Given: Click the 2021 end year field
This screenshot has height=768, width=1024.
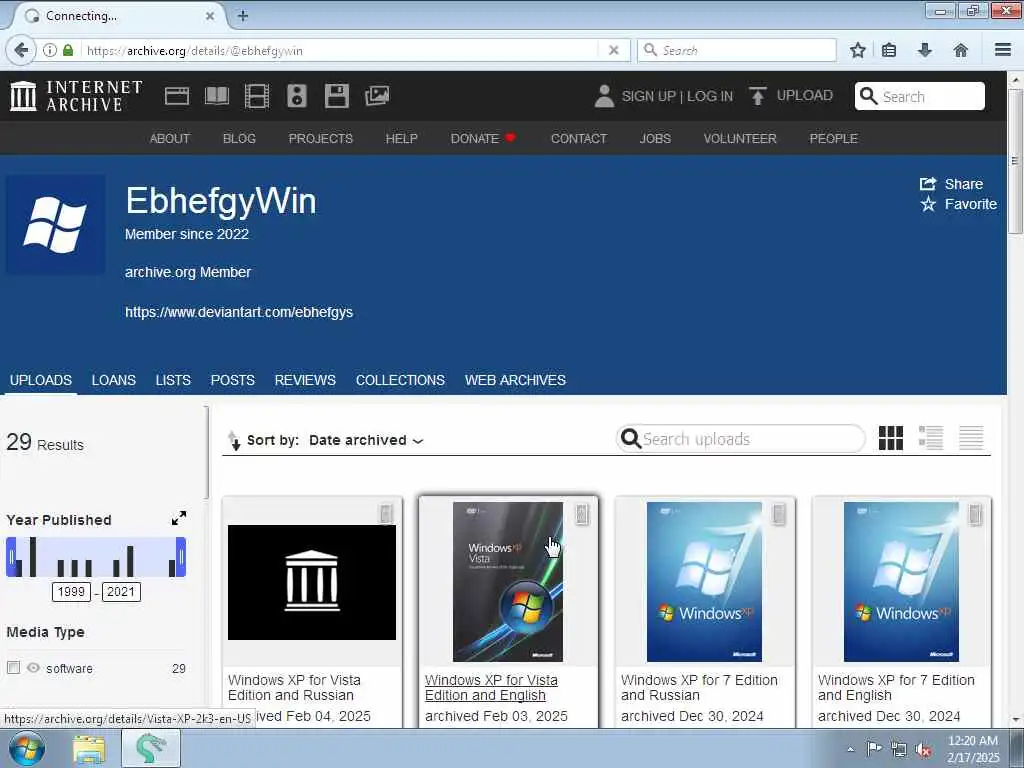Looking at the screenshot, I should 121,592.
